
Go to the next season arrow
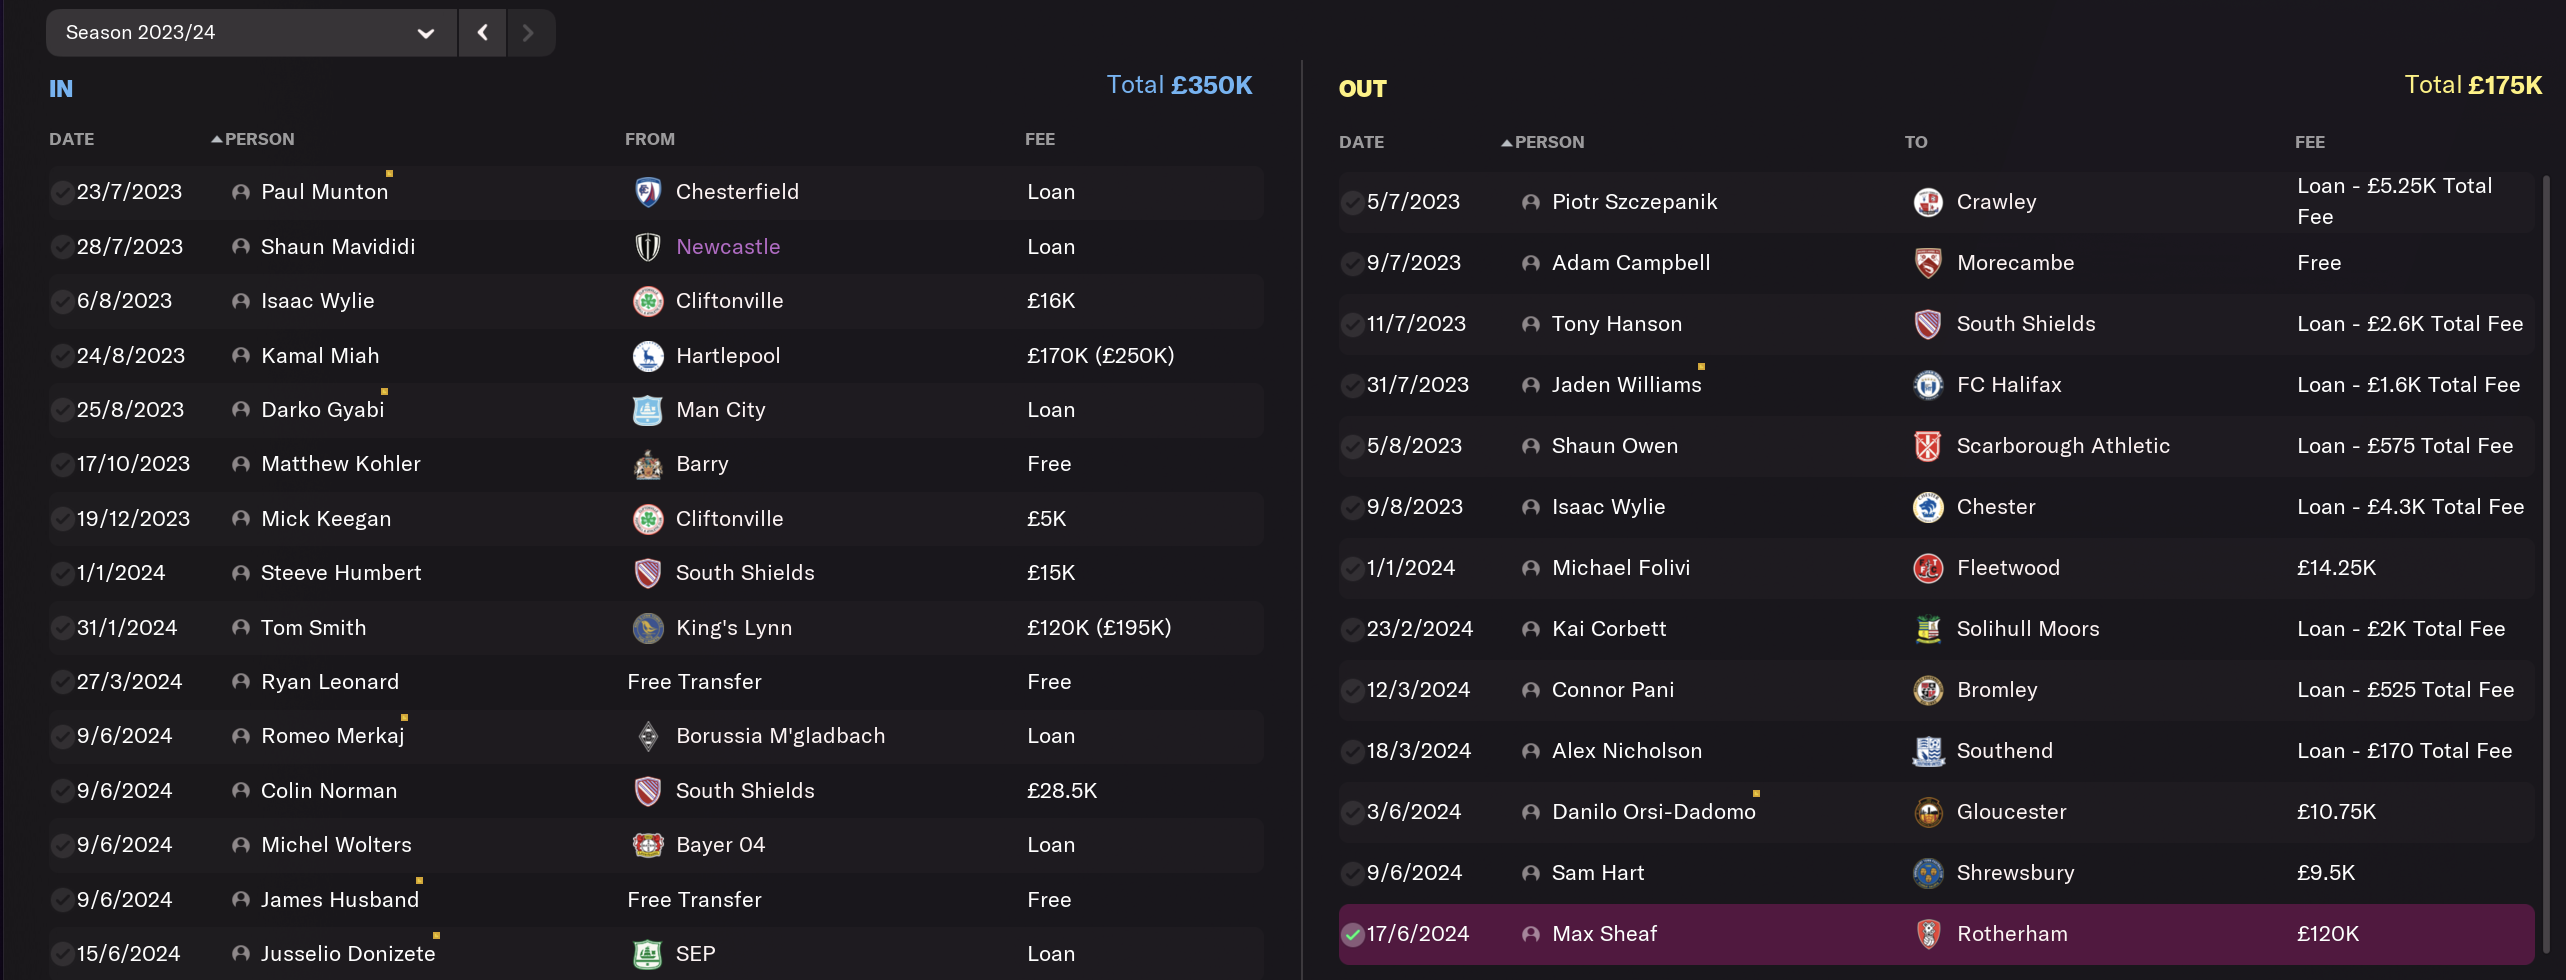coord(529,33)
